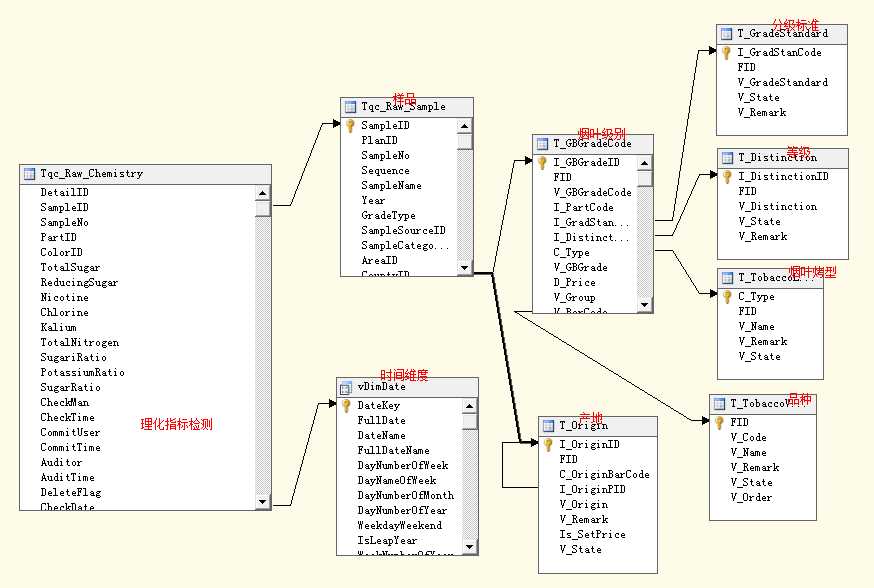Select V_GBGradeCode column row
Screen dimensions: 874x588
coord(585,193)
